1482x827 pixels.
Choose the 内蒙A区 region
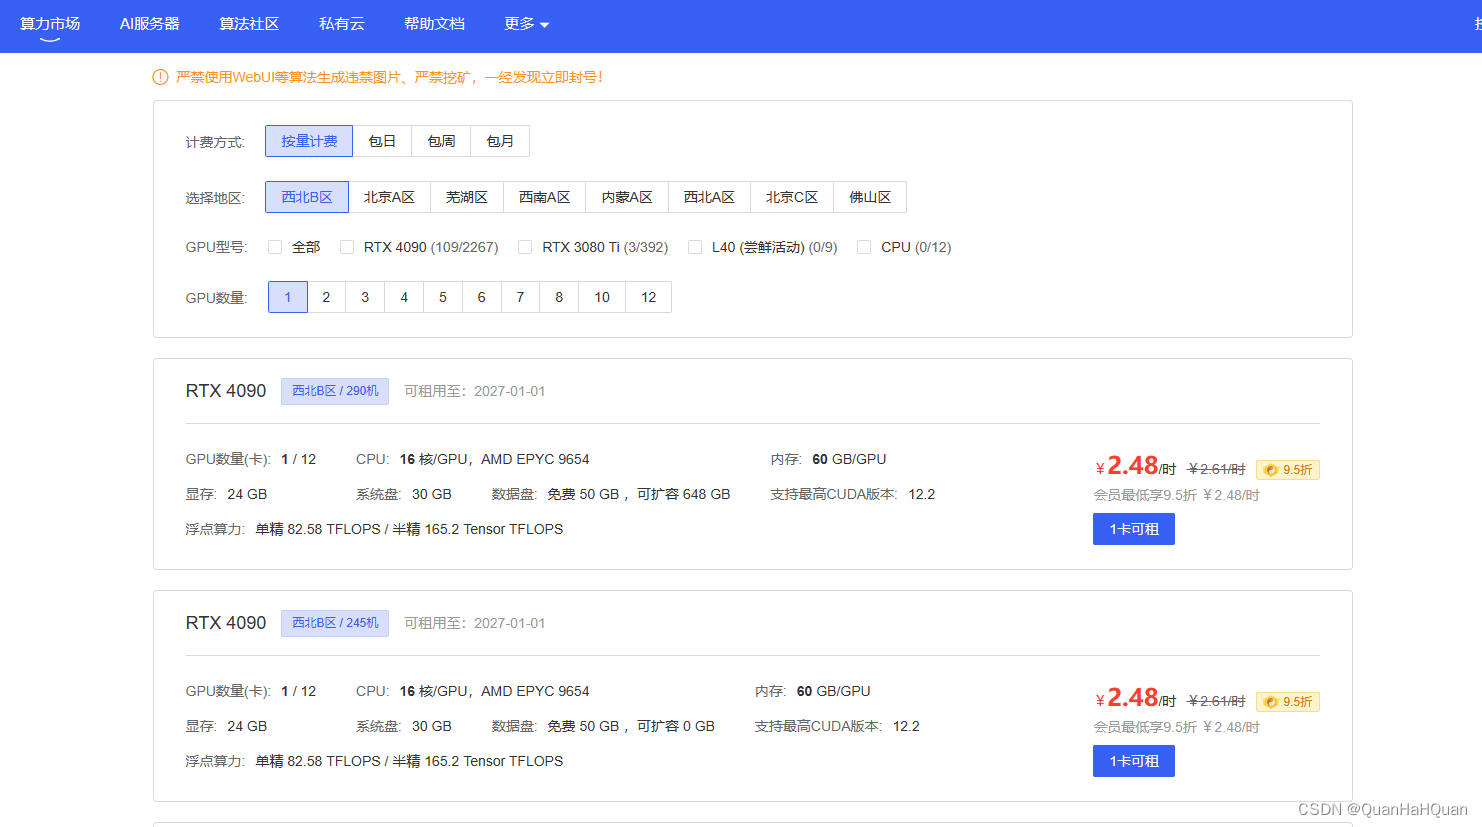coord(627,197)
